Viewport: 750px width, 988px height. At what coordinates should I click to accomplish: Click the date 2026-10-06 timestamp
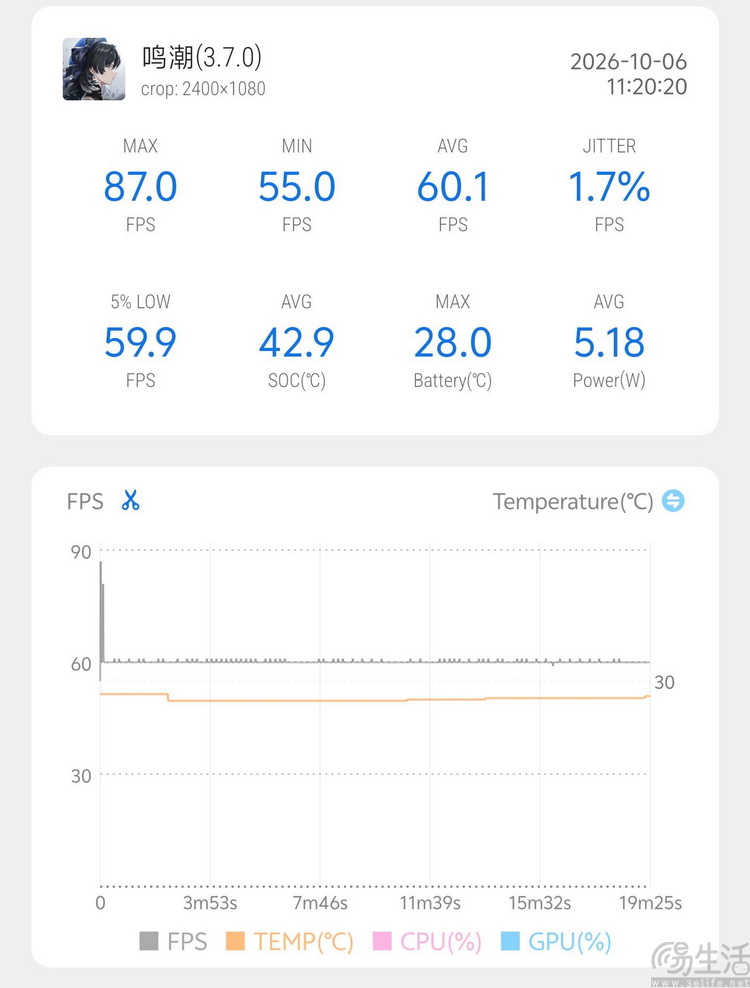tap(628, 61)
